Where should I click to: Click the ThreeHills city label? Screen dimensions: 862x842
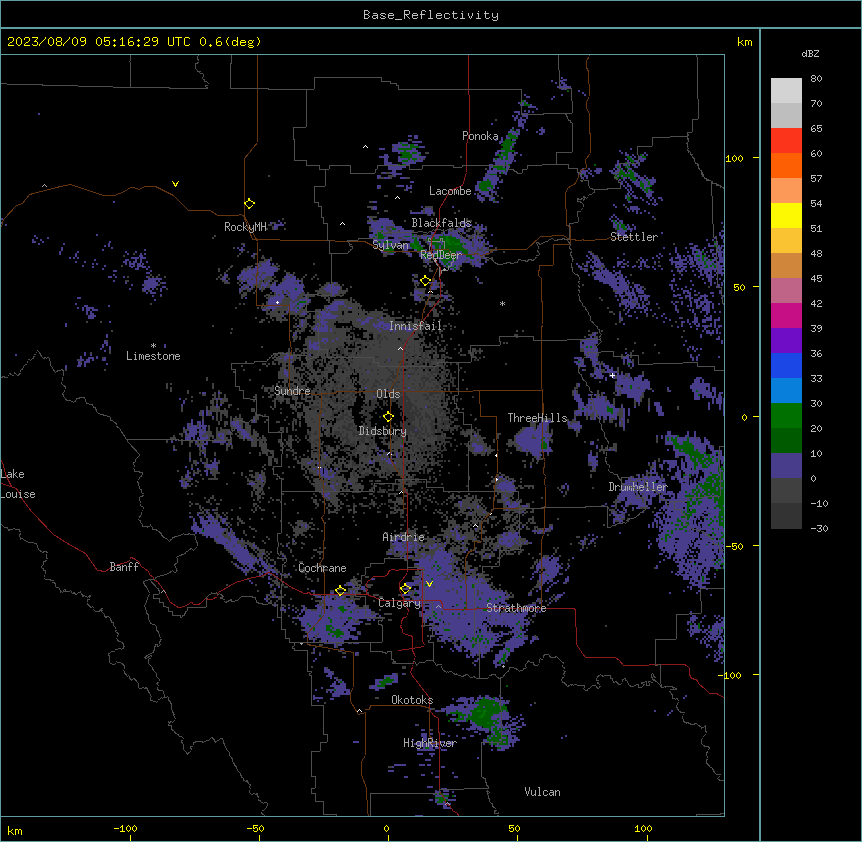coord(537,418)
